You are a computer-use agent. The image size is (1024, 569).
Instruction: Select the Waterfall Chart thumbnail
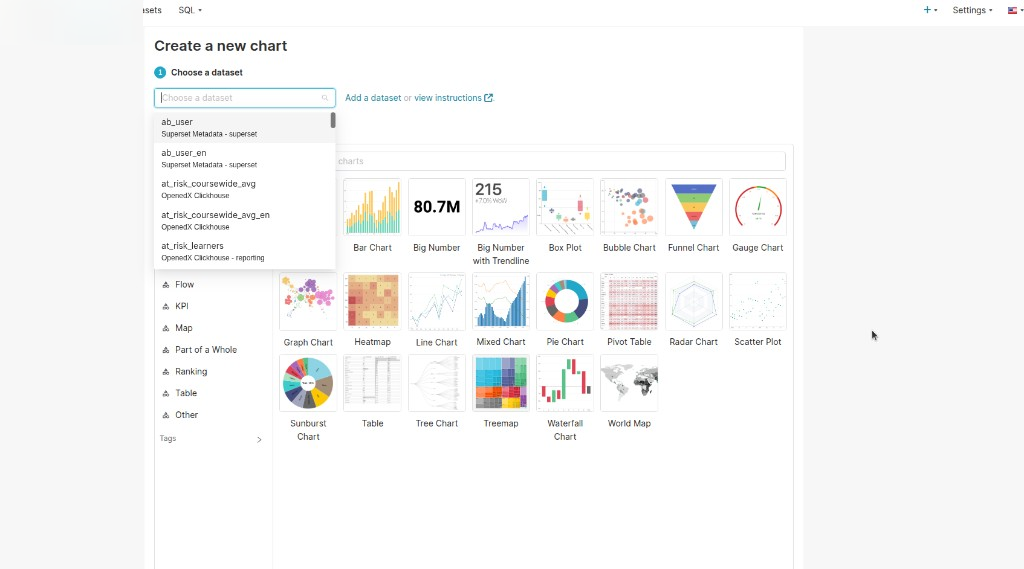pos(565,383)
